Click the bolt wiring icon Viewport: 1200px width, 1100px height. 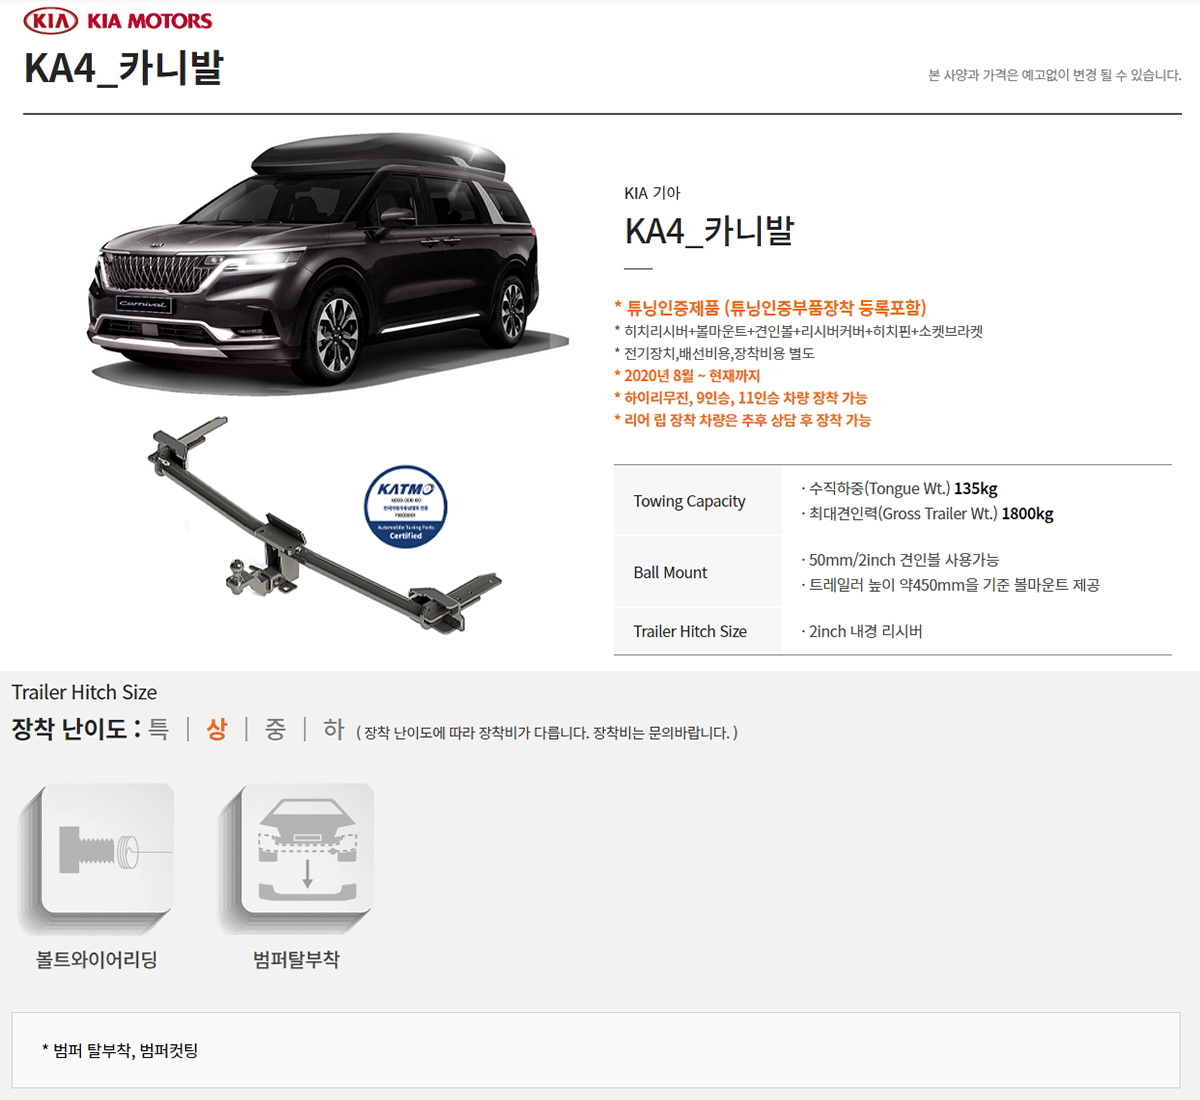point(96,860)
